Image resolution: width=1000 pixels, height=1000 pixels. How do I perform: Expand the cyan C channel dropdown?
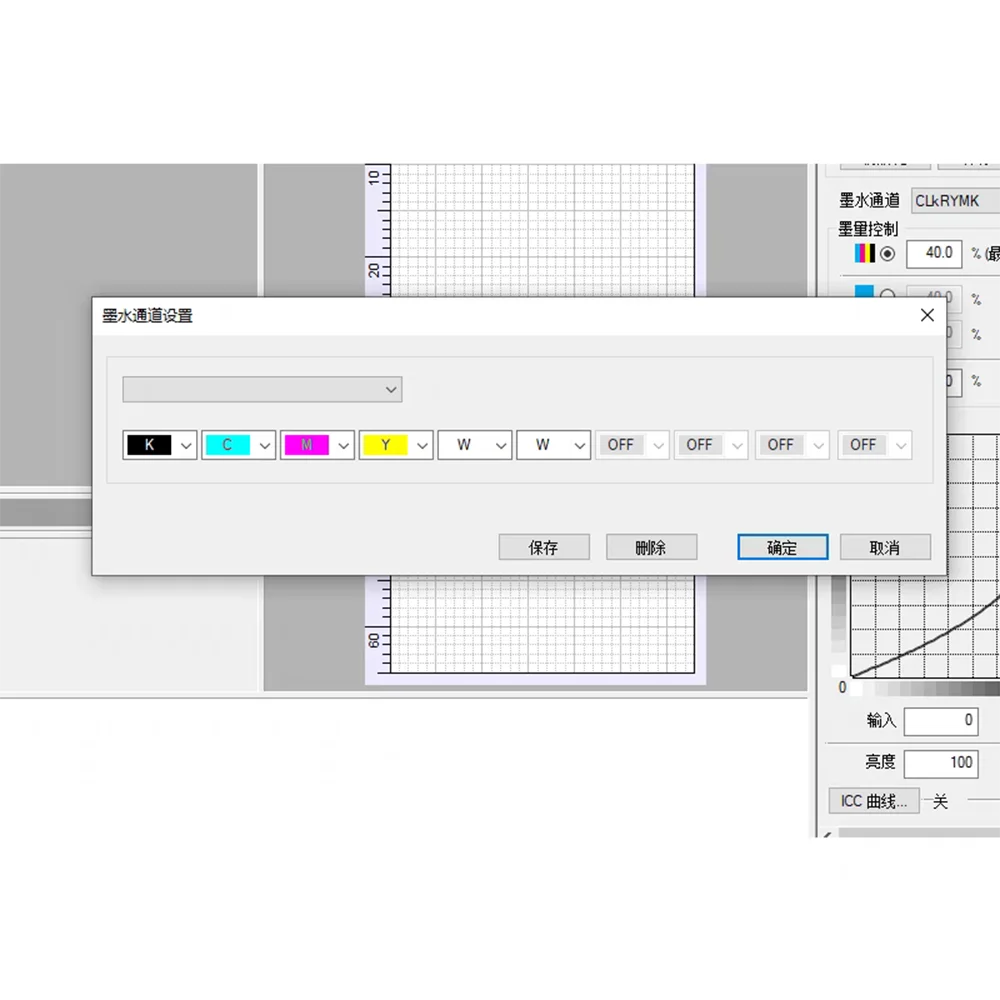265,446
